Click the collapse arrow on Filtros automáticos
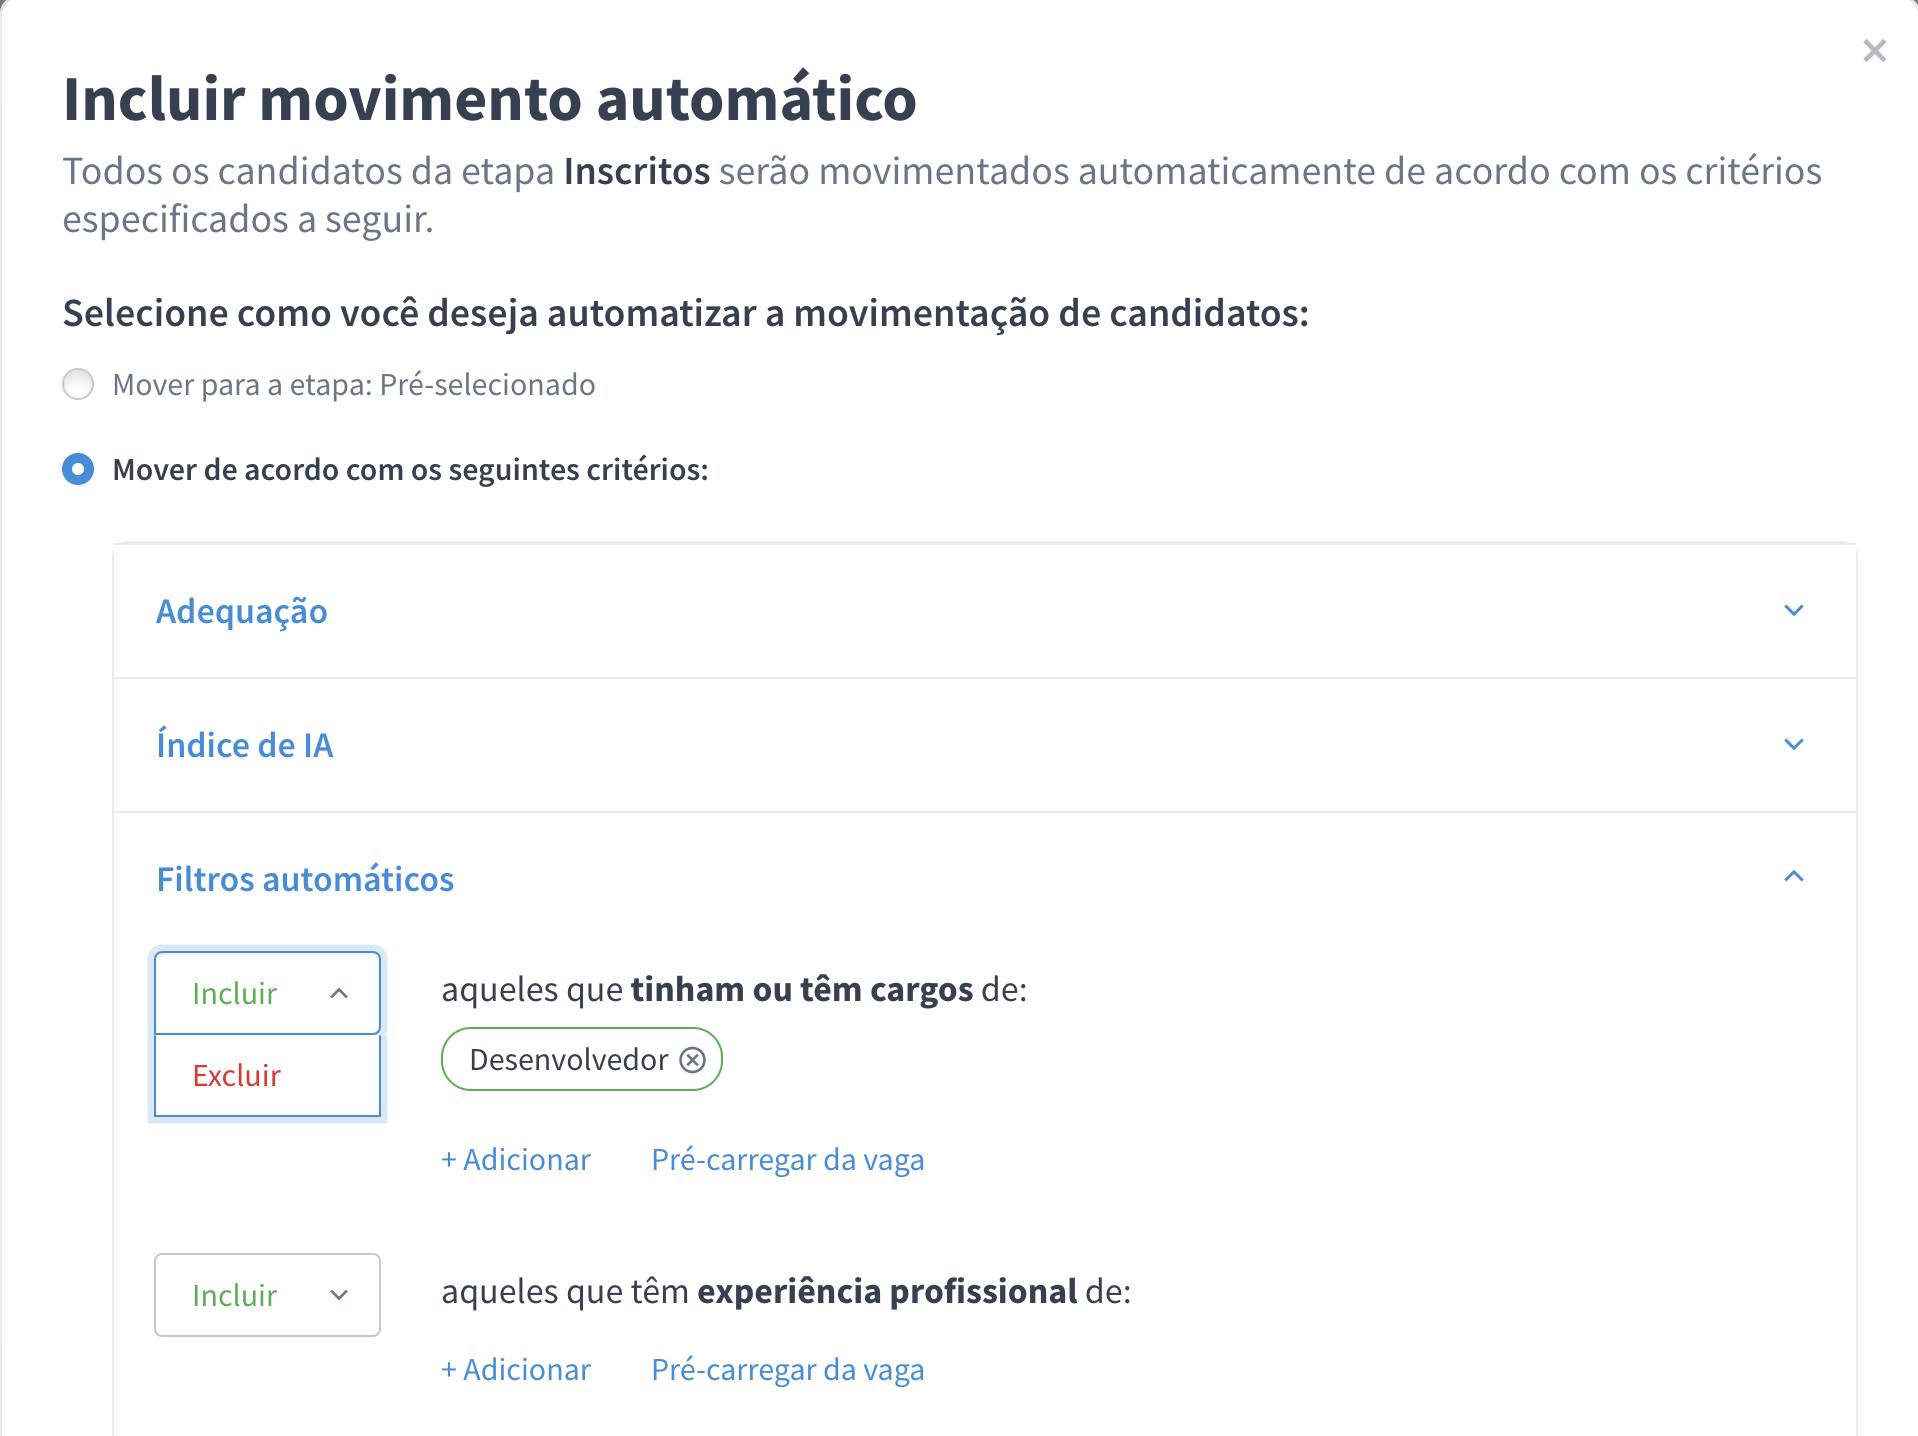This screenshot has height=1436, width=1918. tap(1795, 877)
